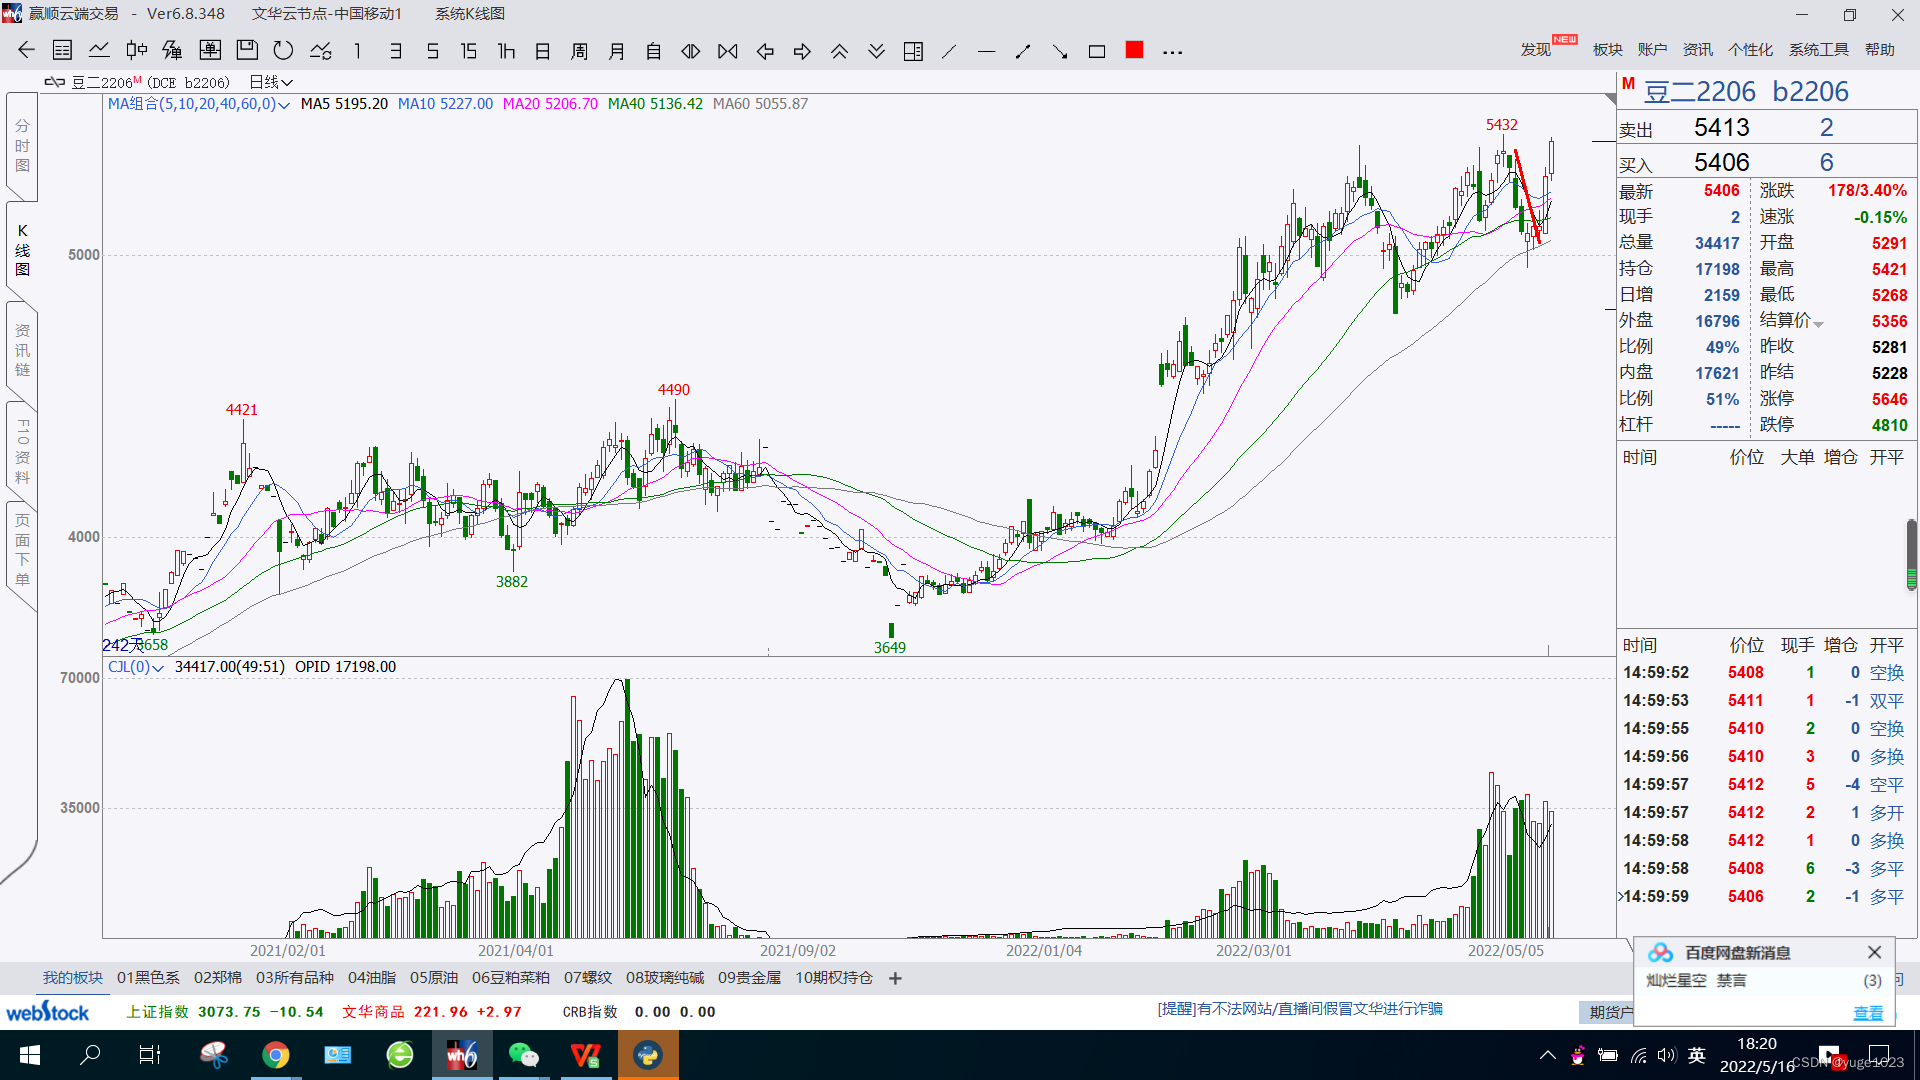Select the 1-minute period button
This screenshot has height=1080, width=1920.
[x=357, y=51]
